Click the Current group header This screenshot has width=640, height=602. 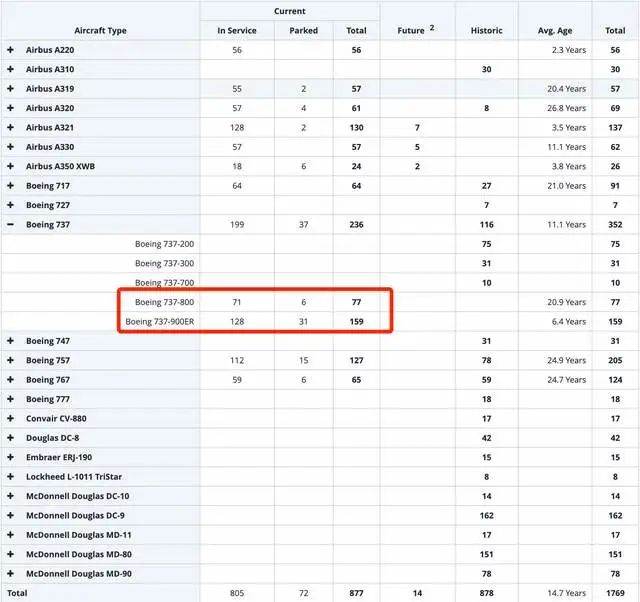(x=289, y=11)
